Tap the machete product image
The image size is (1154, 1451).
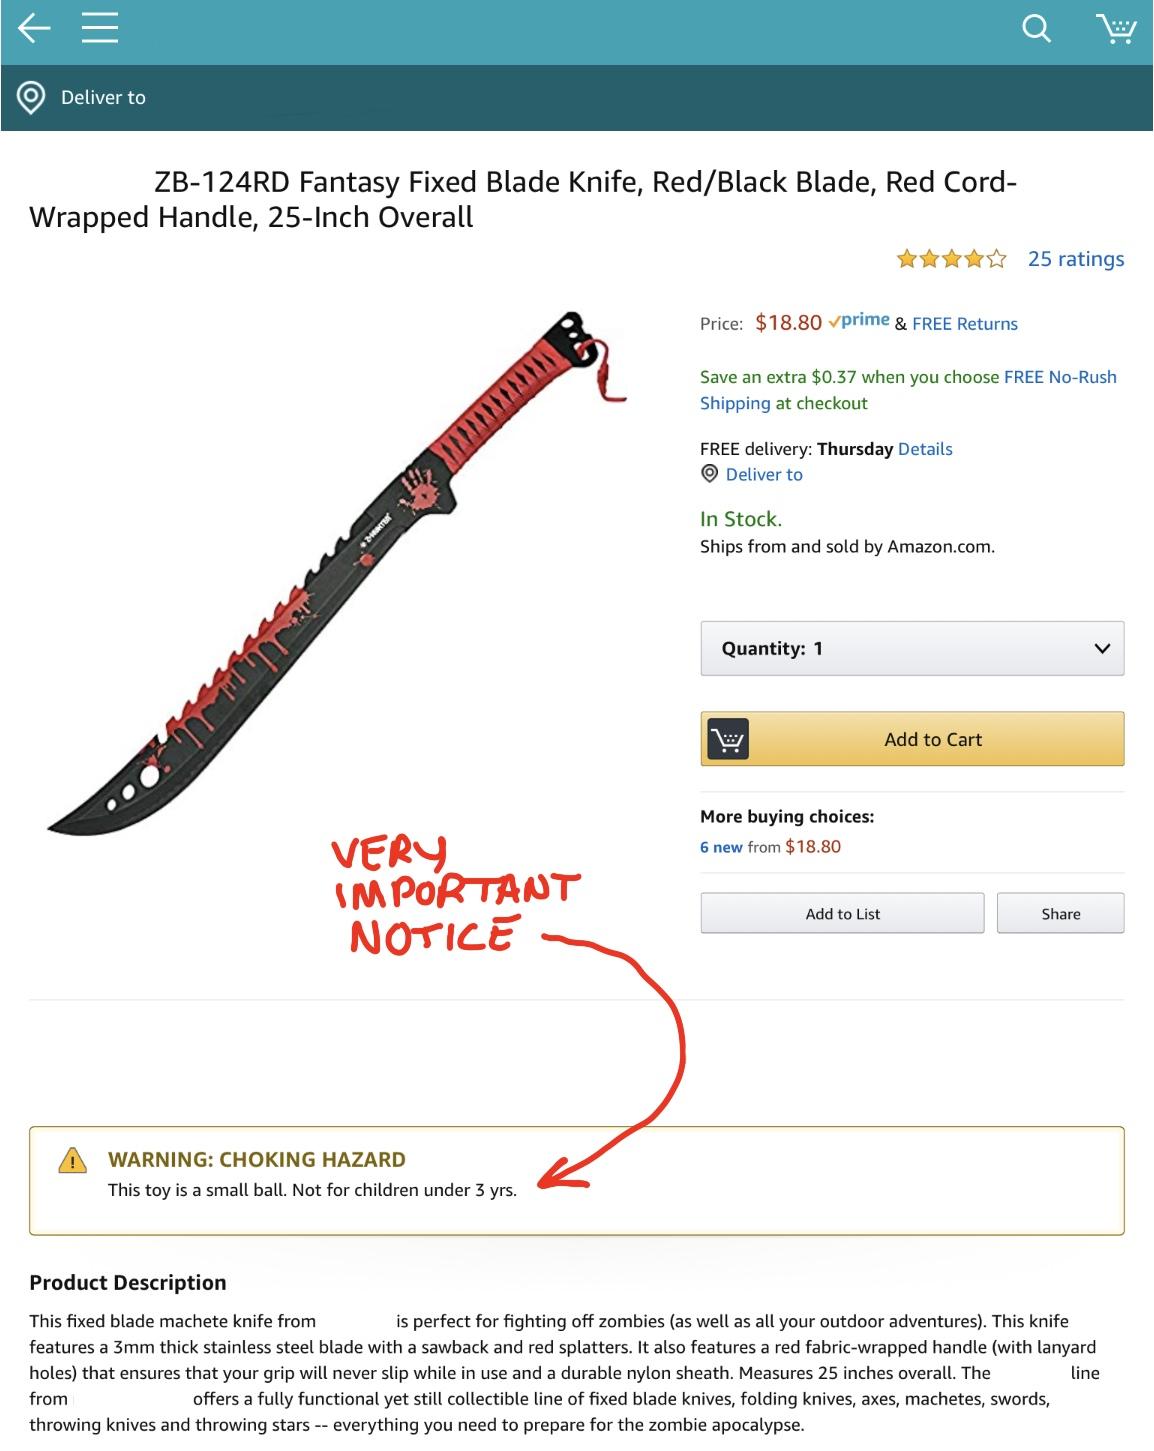point(337,573)
